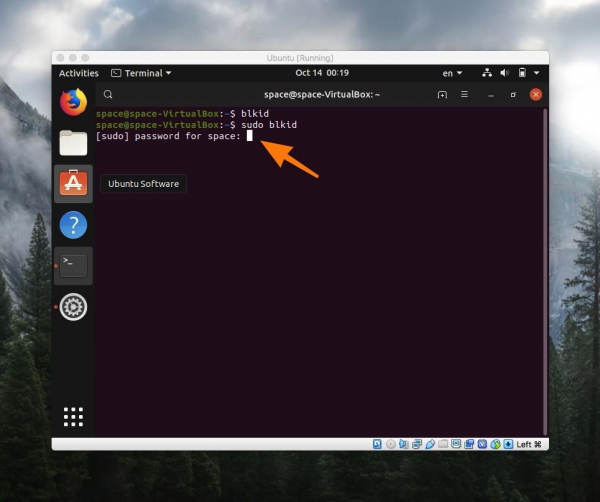Click the 'sudo blkid' command text
Screen dimensions: 600x502
tap(269, 125)
